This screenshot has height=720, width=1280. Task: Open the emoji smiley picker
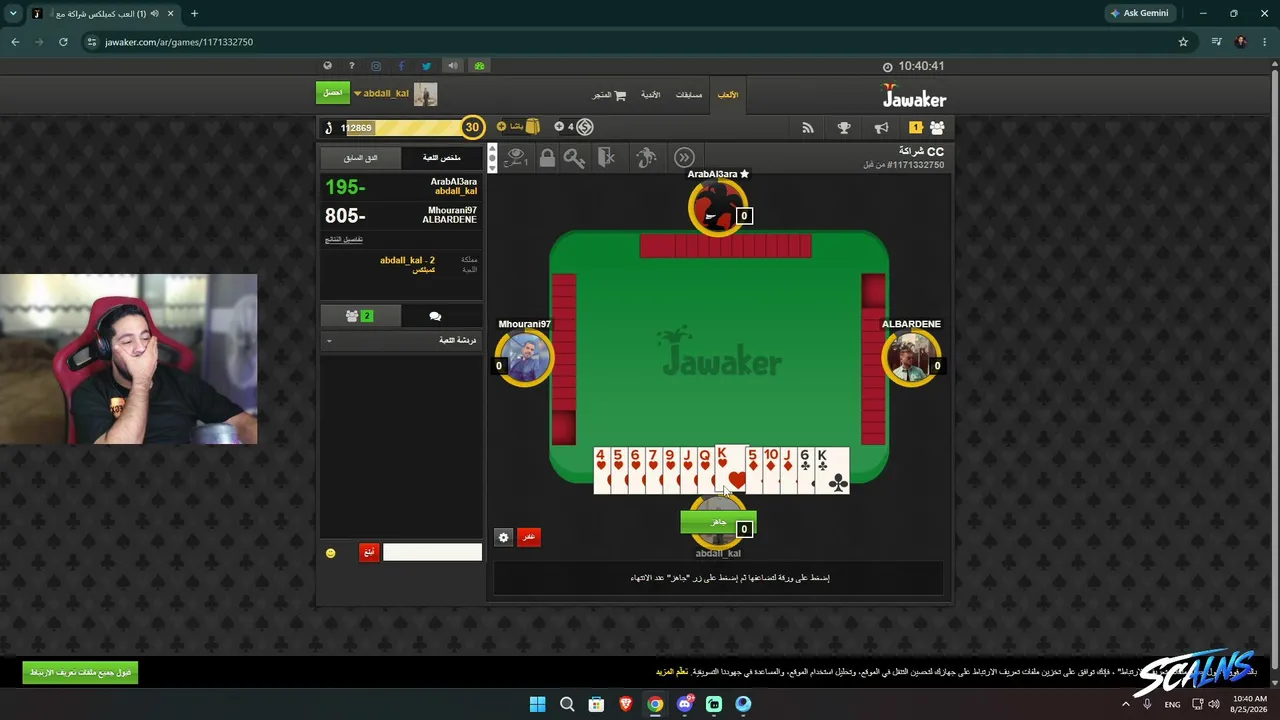pyautogui.click(x=331, y=553)
